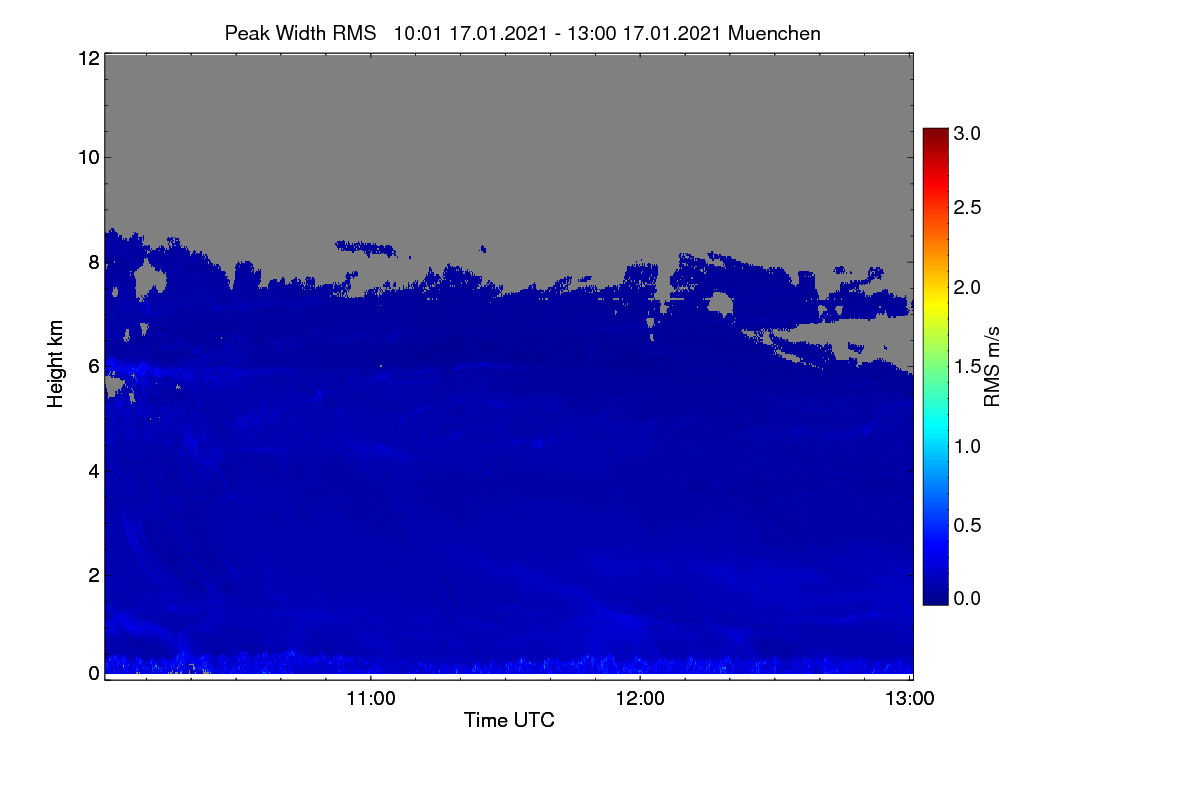
Task: Click the colorbar value 1.0
Action: [x=967, y=445]
